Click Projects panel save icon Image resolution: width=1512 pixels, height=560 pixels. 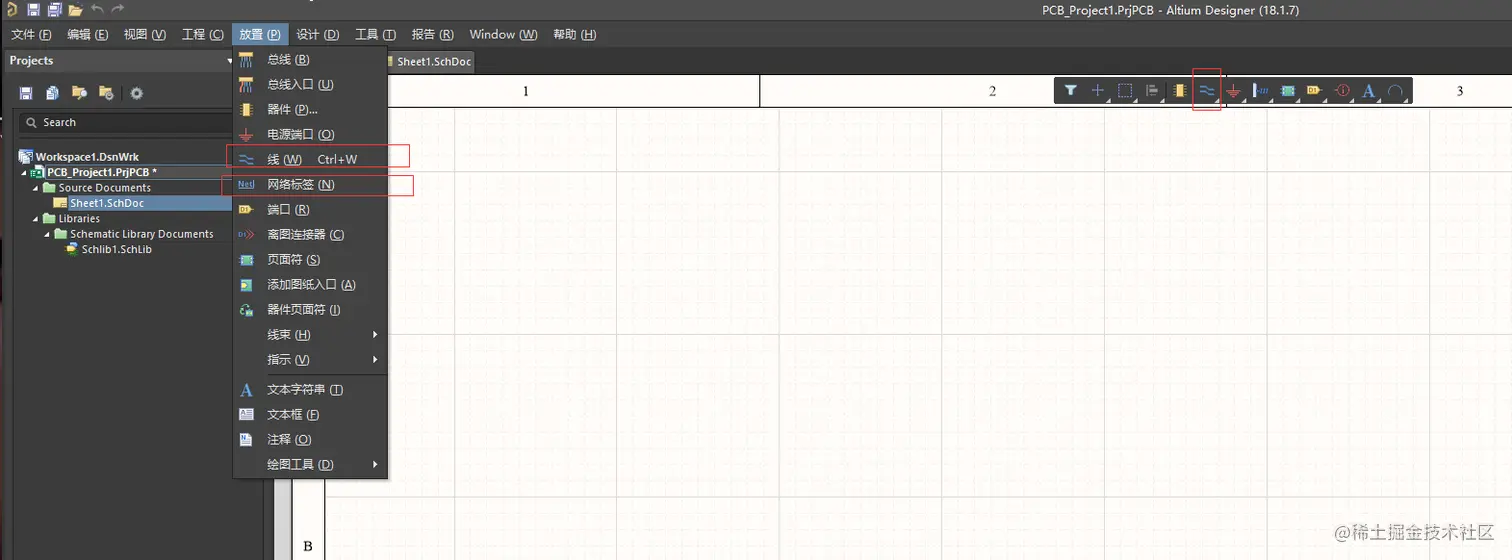coord(26,93)
